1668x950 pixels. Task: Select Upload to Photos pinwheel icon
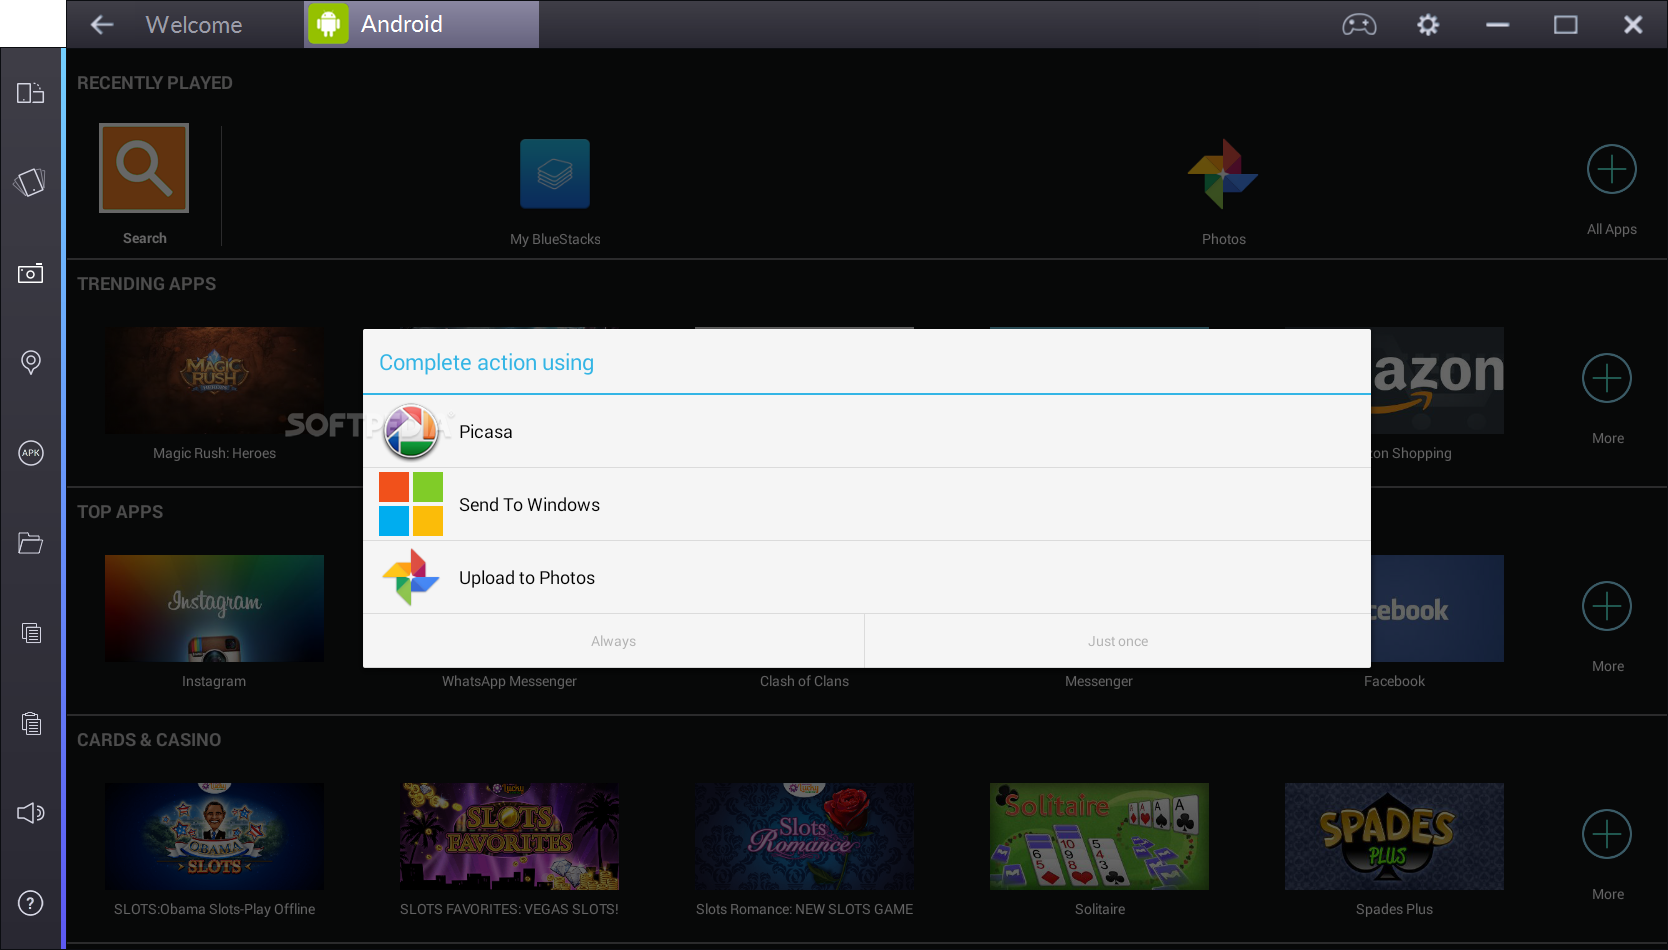click(411, 577)
